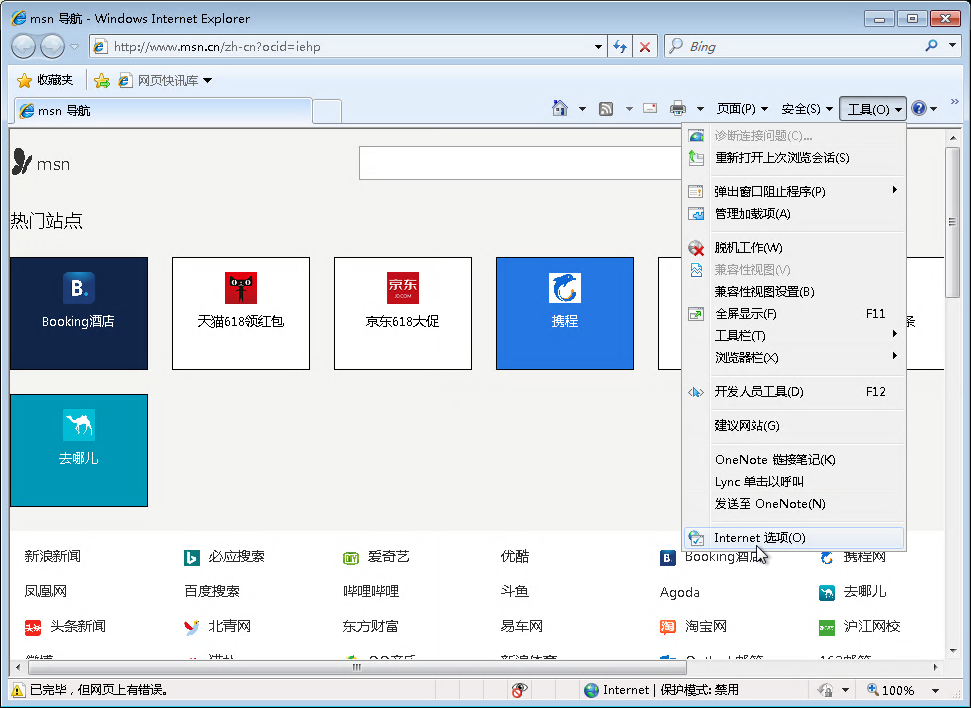Click the Add to Favorites bar icon

(102, 81)
